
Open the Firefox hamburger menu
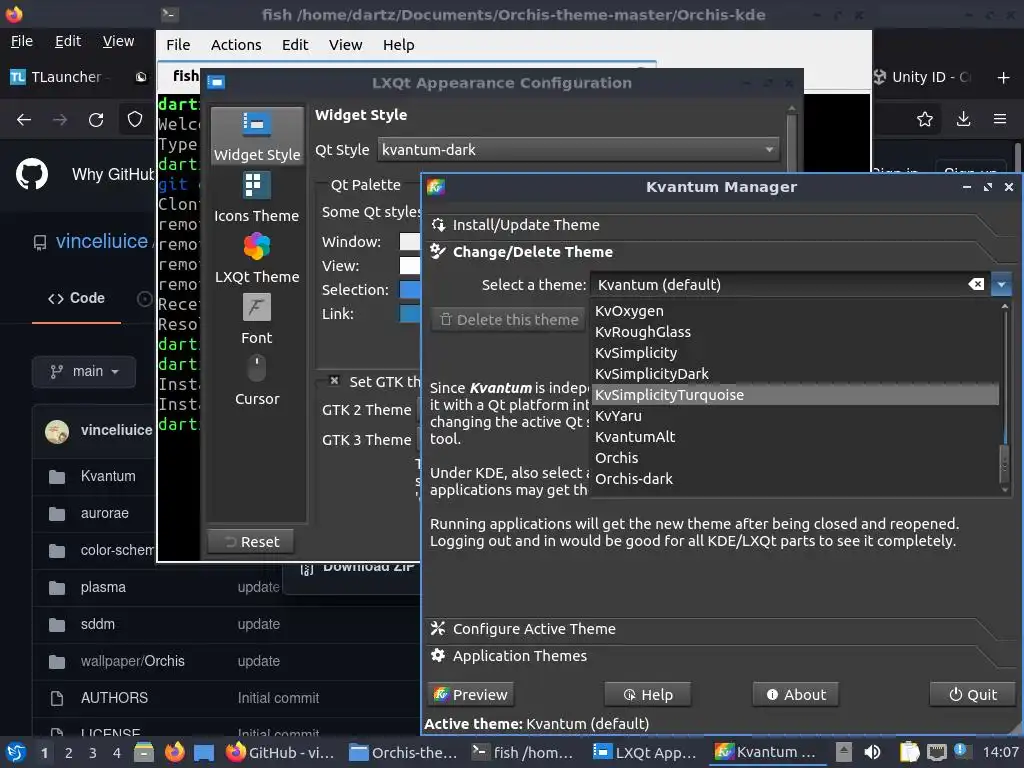[1000, 119]
